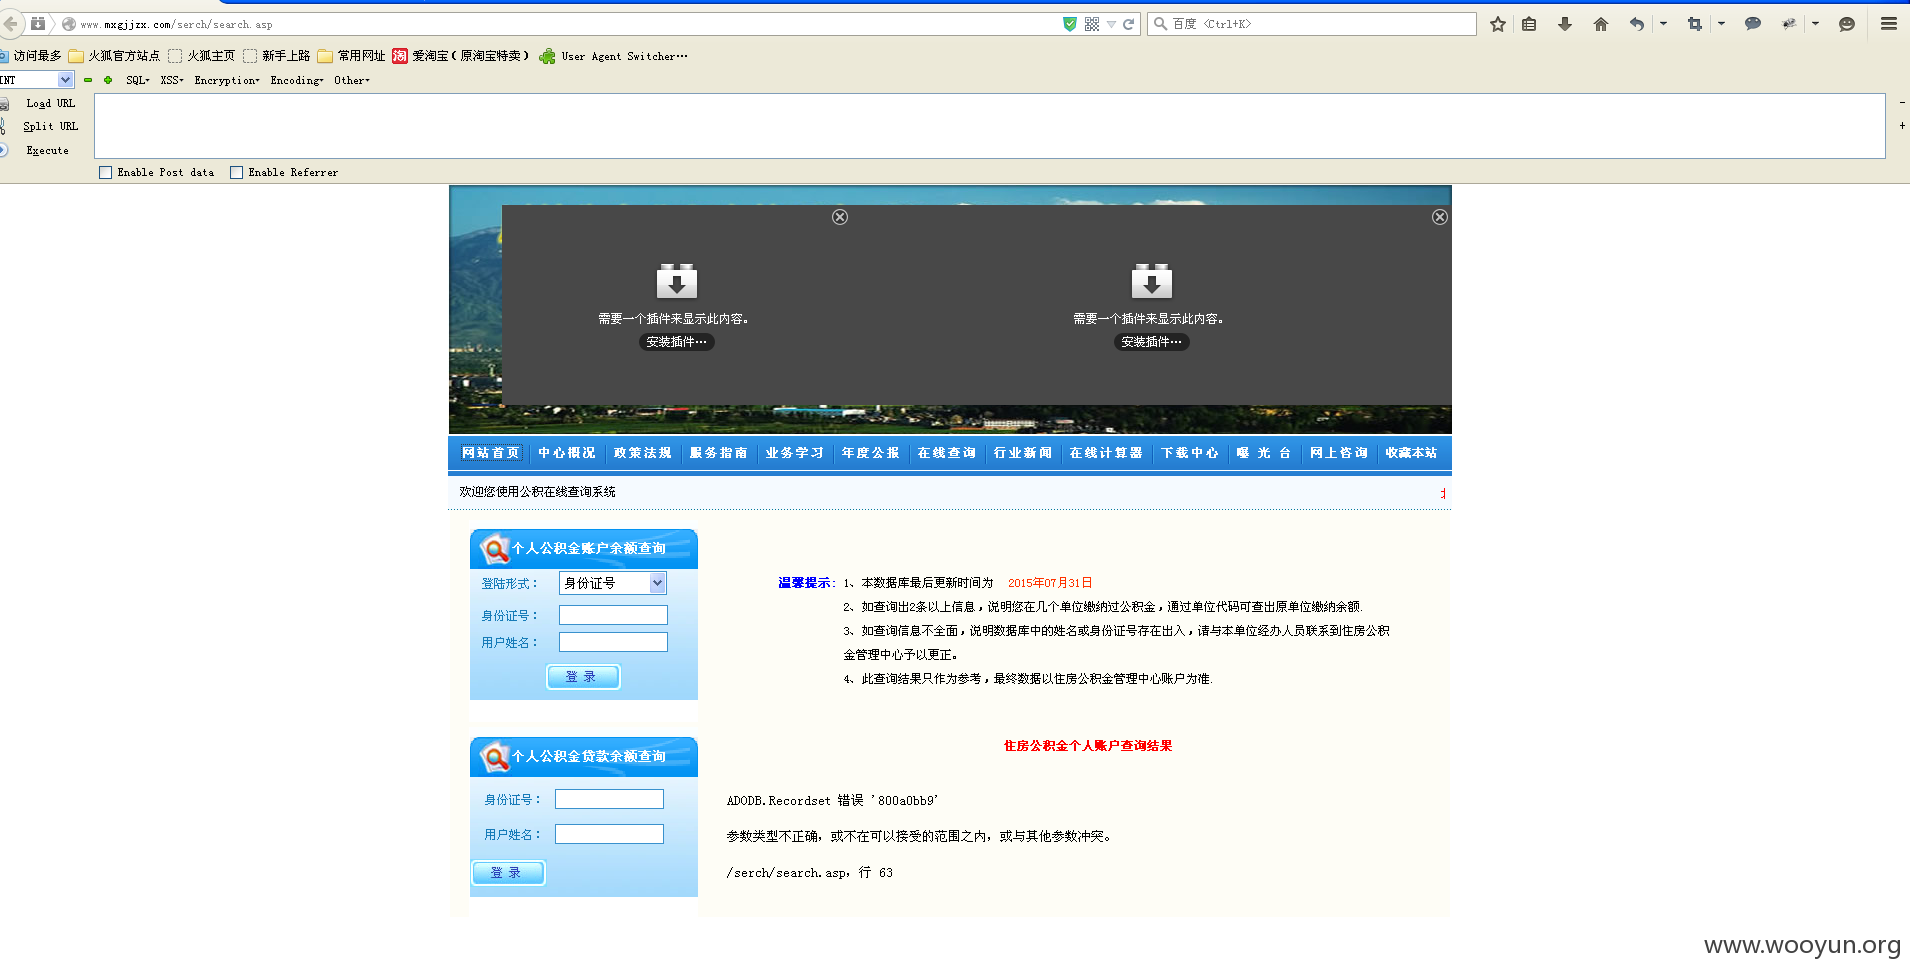Expand the 身份证号 login type dropdown
1910x974 pixels.
pyautogui.click(x=612, y=583)
